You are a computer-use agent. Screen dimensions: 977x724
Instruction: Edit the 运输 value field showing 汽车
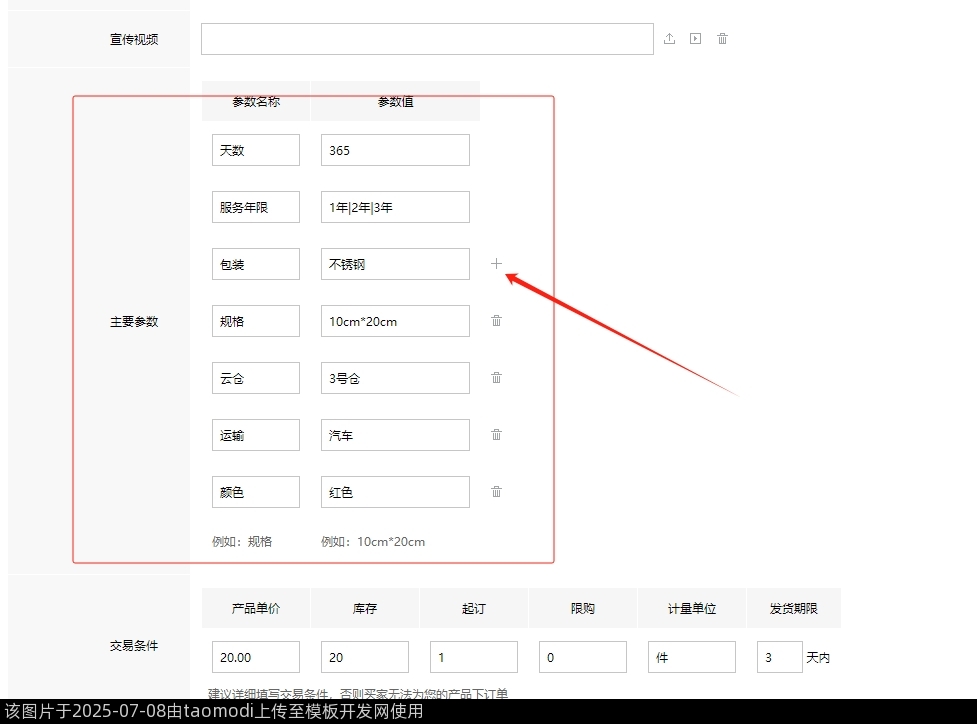[394, 434]
